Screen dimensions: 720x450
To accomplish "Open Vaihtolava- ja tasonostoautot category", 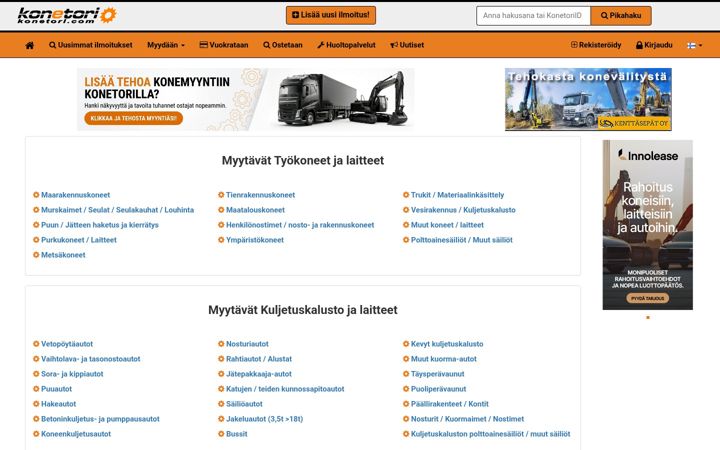I will tap(90, 359).
